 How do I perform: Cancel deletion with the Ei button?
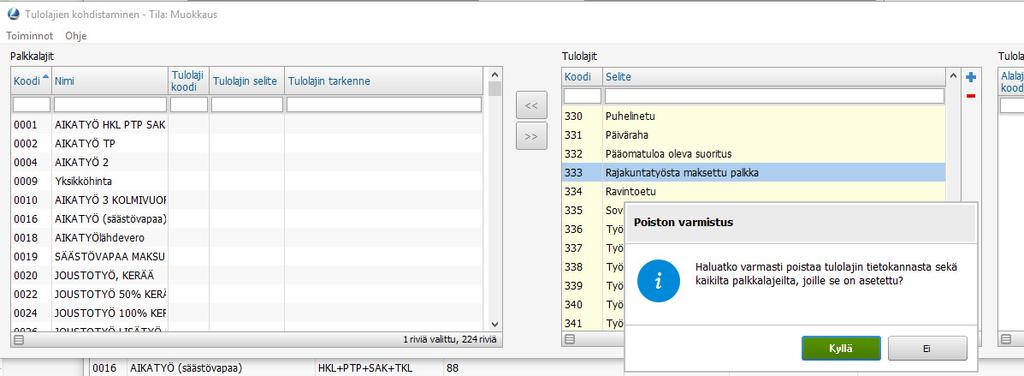(x=927, y=348)
